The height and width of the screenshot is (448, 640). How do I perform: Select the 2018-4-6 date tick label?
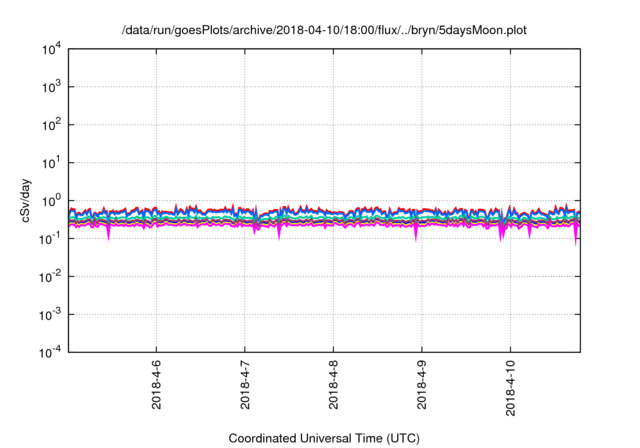(156, 385)
